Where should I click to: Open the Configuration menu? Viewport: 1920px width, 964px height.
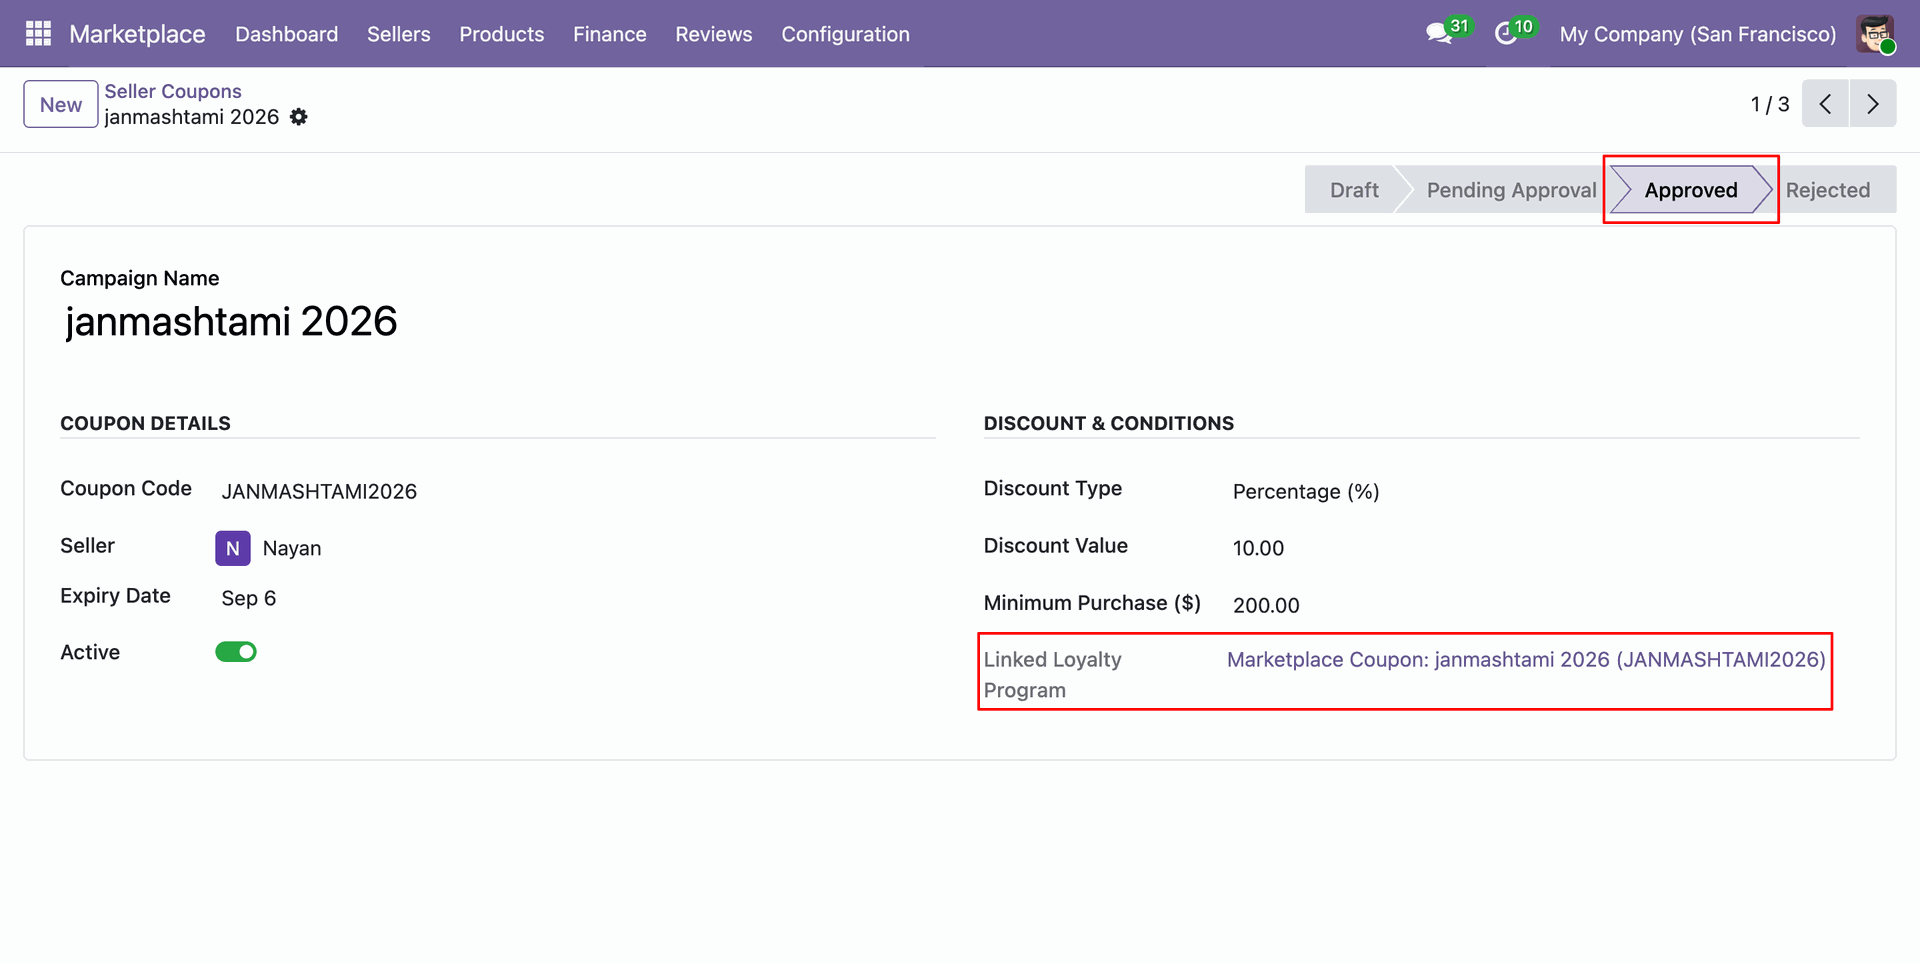(845, 34)
